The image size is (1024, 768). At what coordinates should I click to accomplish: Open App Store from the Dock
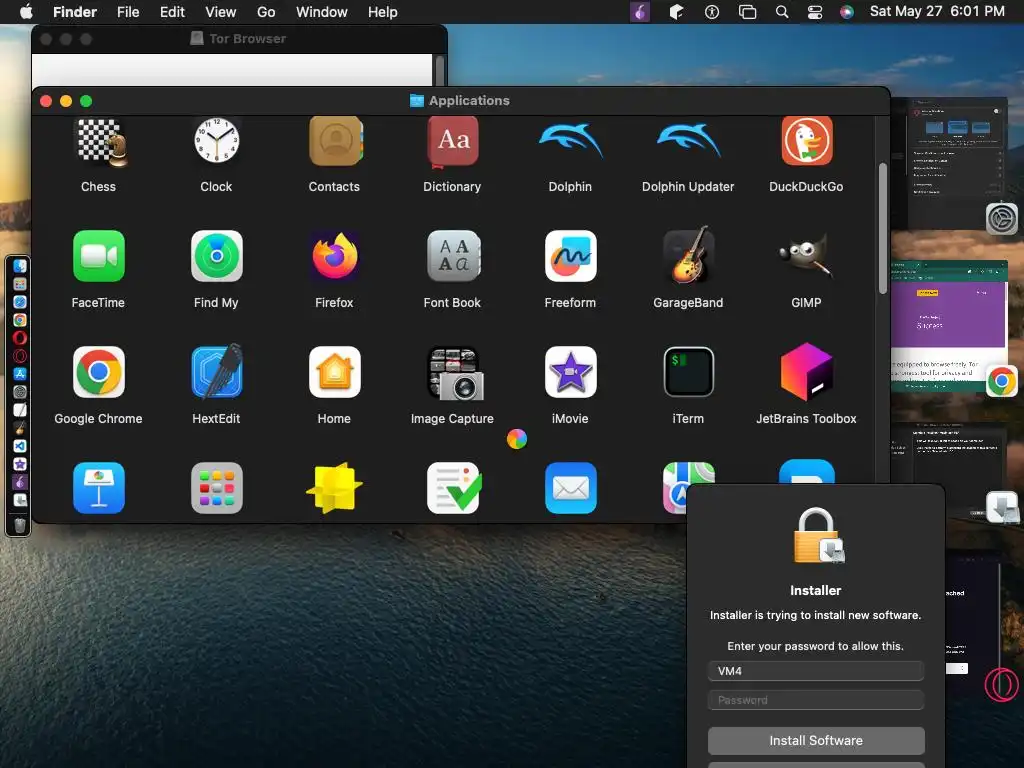tap(20, 374)
